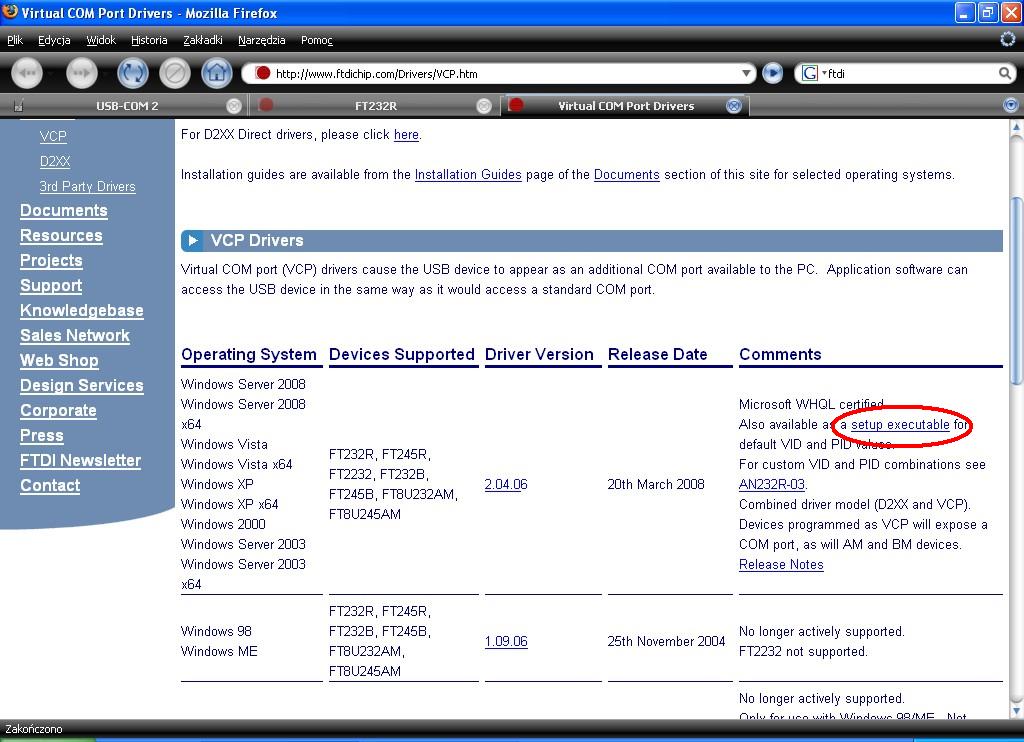The image size is (1024, 742).
Task: Click the 'Zakończono' status bar text
Action: tap(34, 729)
